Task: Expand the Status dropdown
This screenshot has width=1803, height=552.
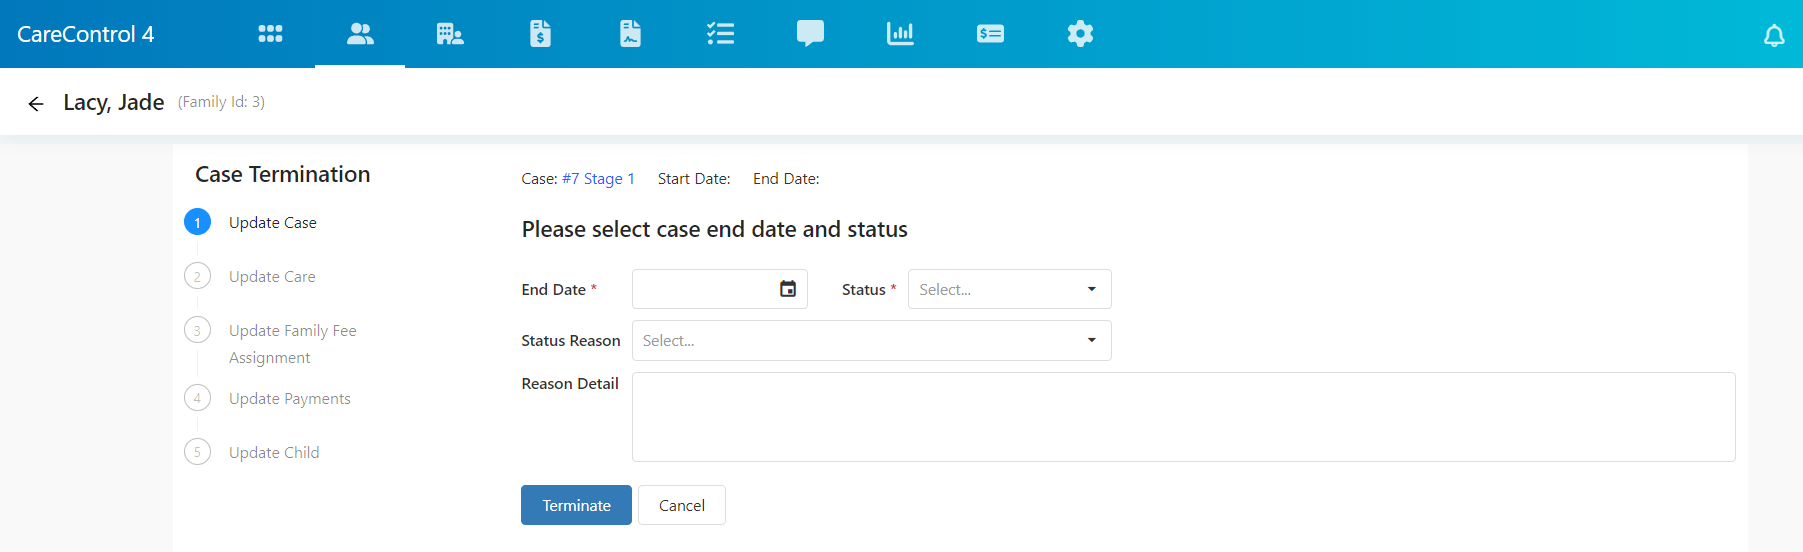Action: (1009, 289)
